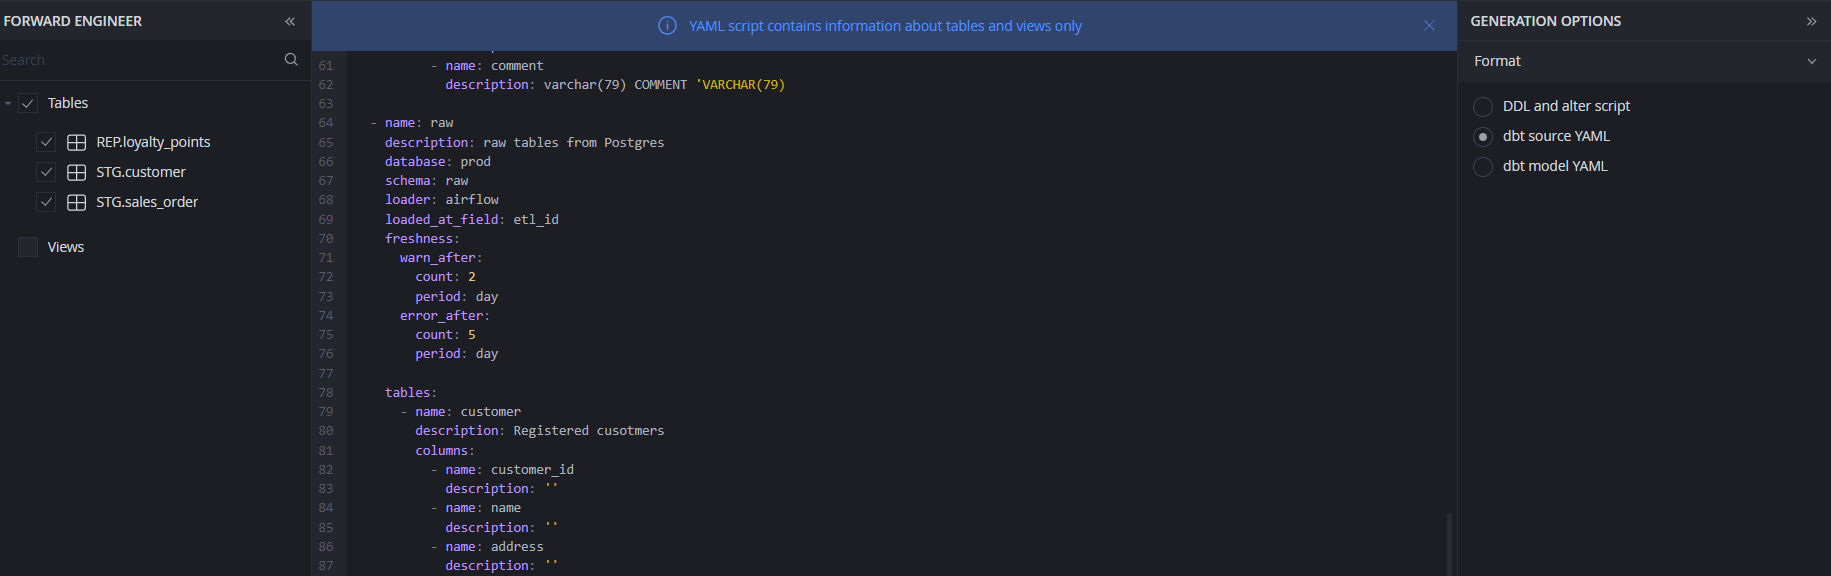Select the dbt source YAML radio button

[x=1482, y=136]
